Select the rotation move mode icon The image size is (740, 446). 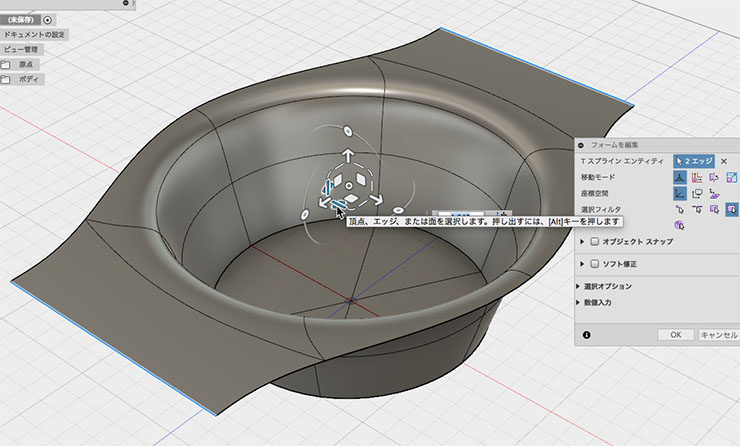click(715, 177)
